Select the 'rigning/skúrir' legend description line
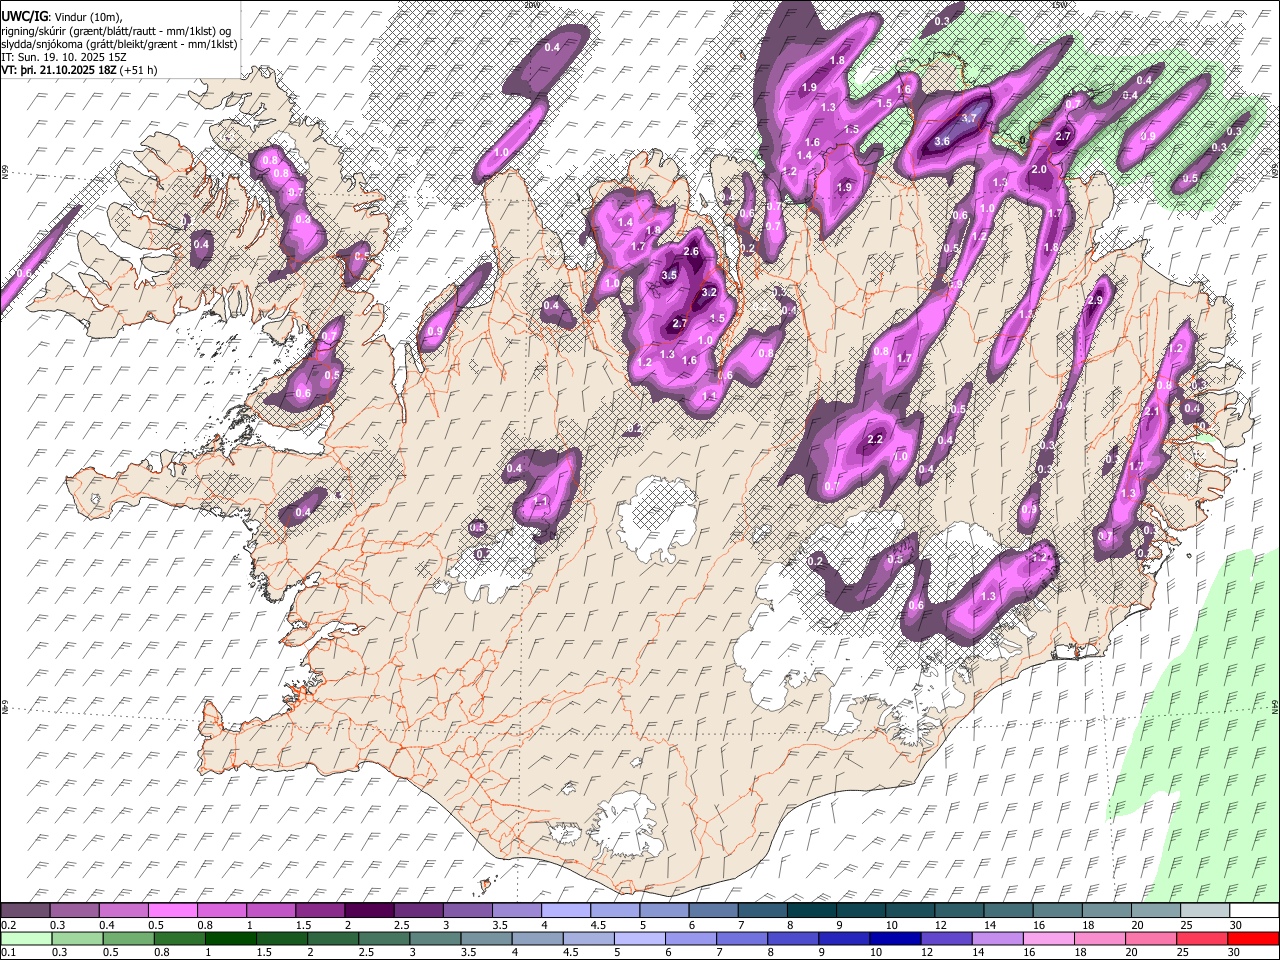 [116, 30]
